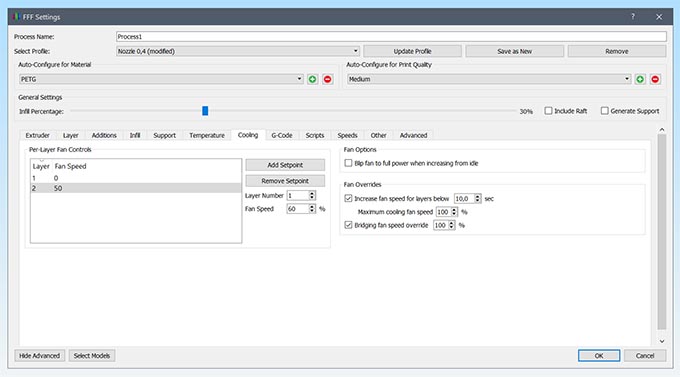Screen dimensions: 680x377
Task: Click the scrollbar up arrow
Action: tap(661, 130)
